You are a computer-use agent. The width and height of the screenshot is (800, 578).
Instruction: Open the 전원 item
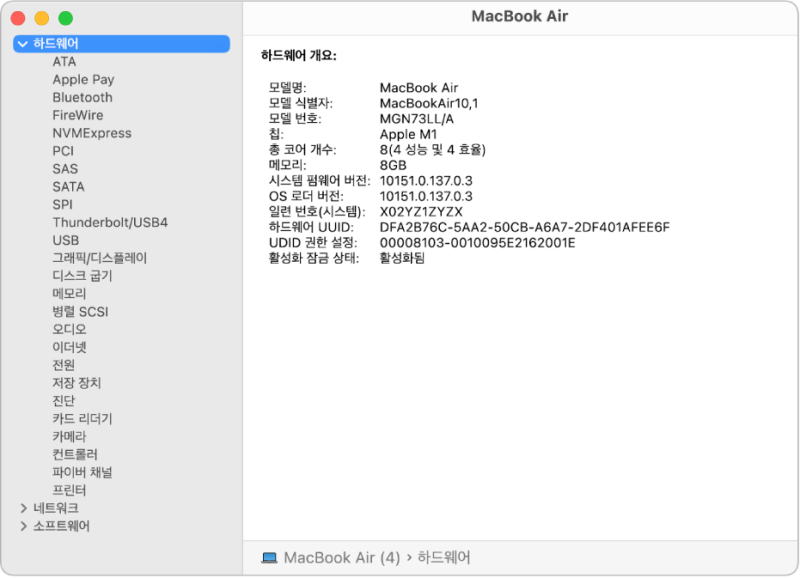coord(64,365)
